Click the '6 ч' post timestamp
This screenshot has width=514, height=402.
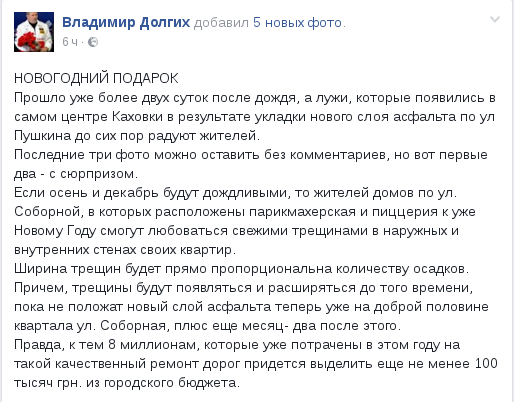tap(70, 42)
